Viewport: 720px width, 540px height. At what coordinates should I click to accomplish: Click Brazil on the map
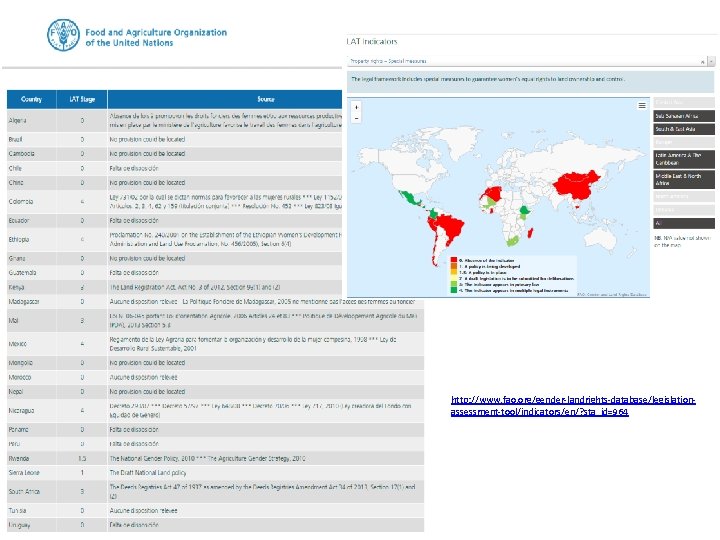tap(450, 227)
